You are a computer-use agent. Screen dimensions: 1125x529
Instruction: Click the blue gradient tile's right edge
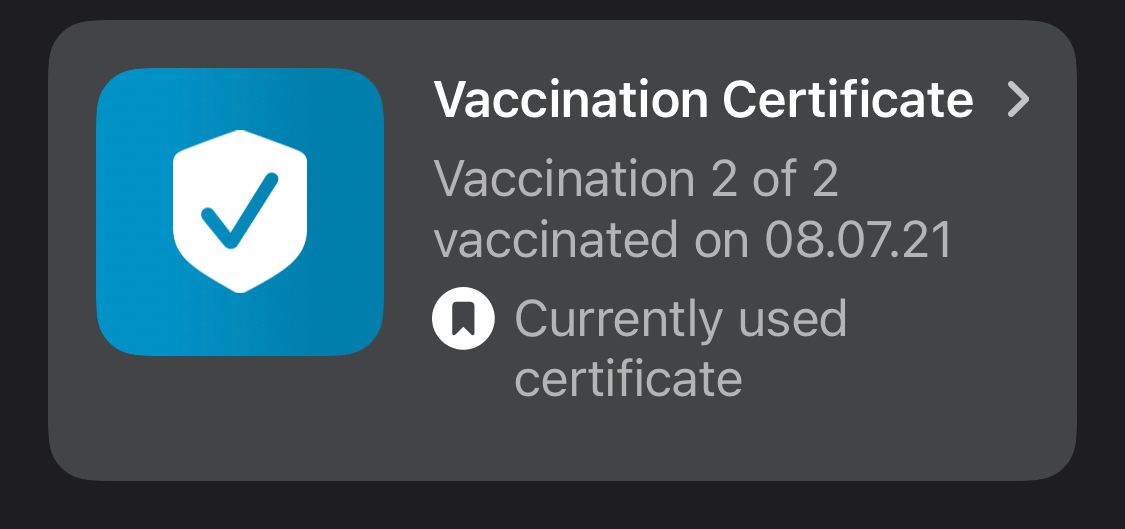pos(373,212)
